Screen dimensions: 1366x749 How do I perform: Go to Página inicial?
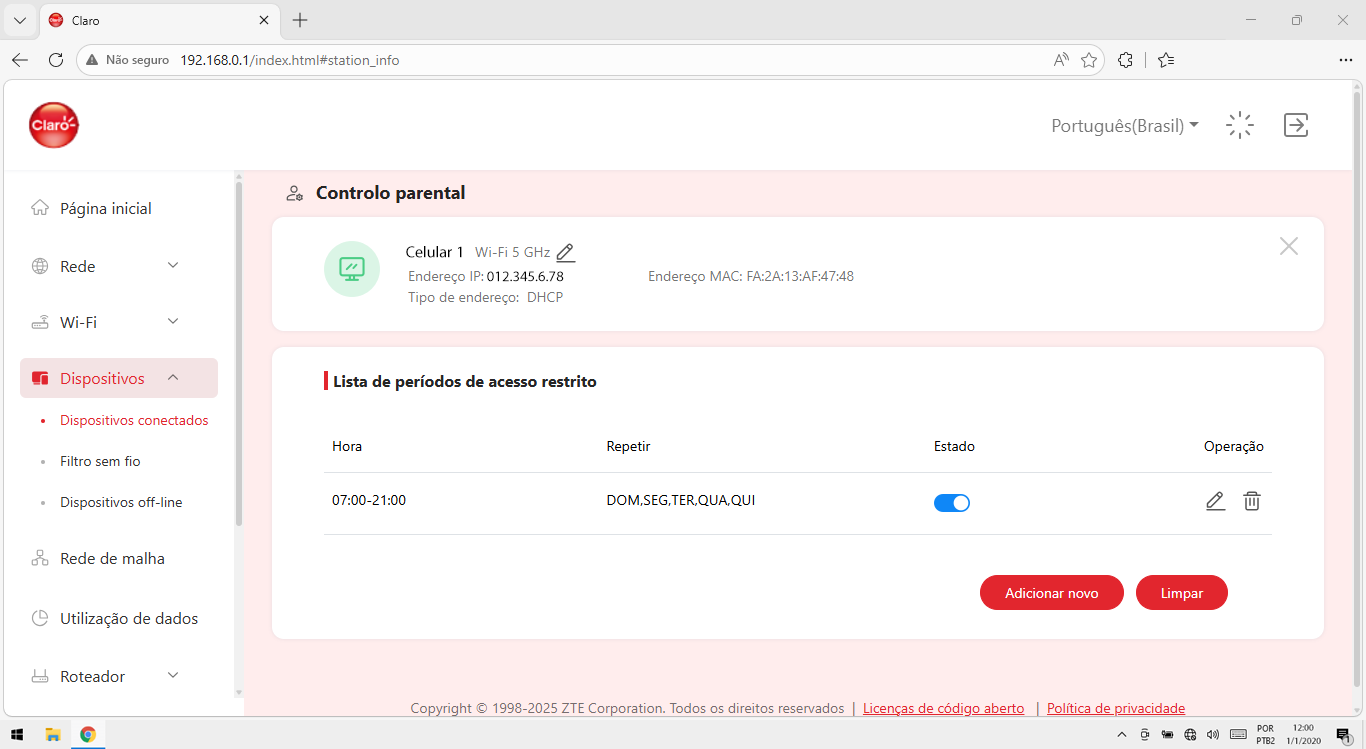105,208
